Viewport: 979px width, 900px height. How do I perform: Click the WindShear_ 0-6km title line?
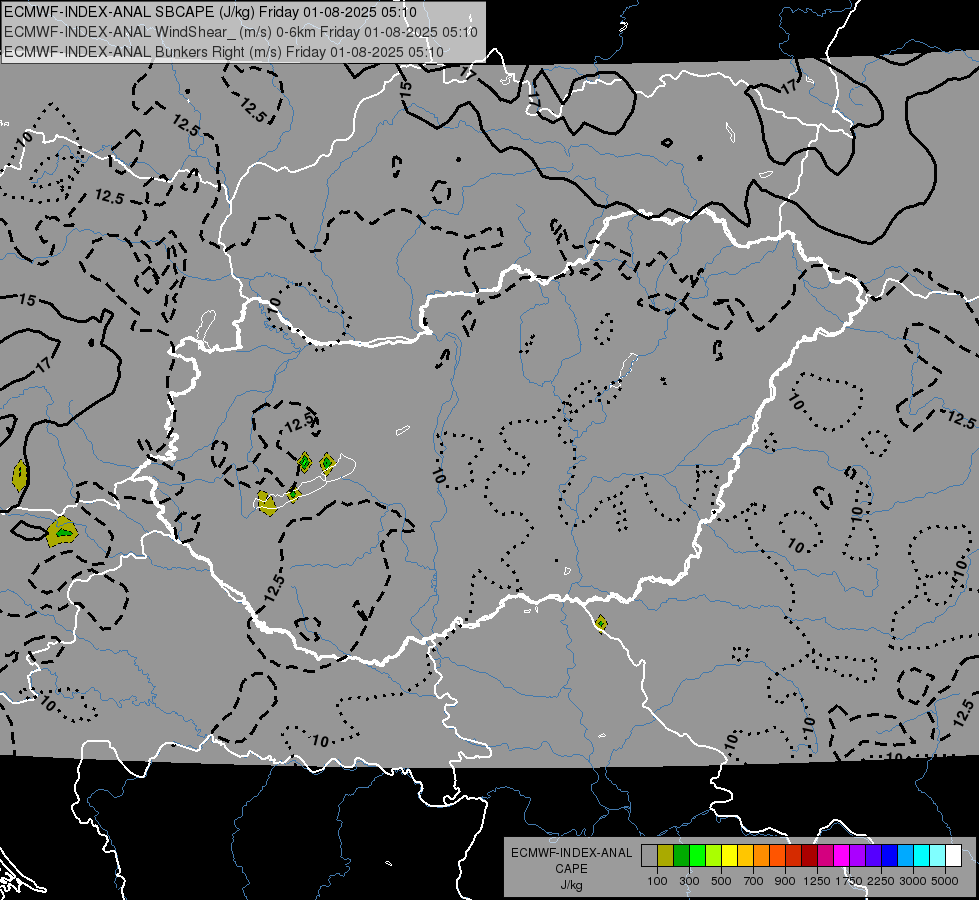pos(240,32)
